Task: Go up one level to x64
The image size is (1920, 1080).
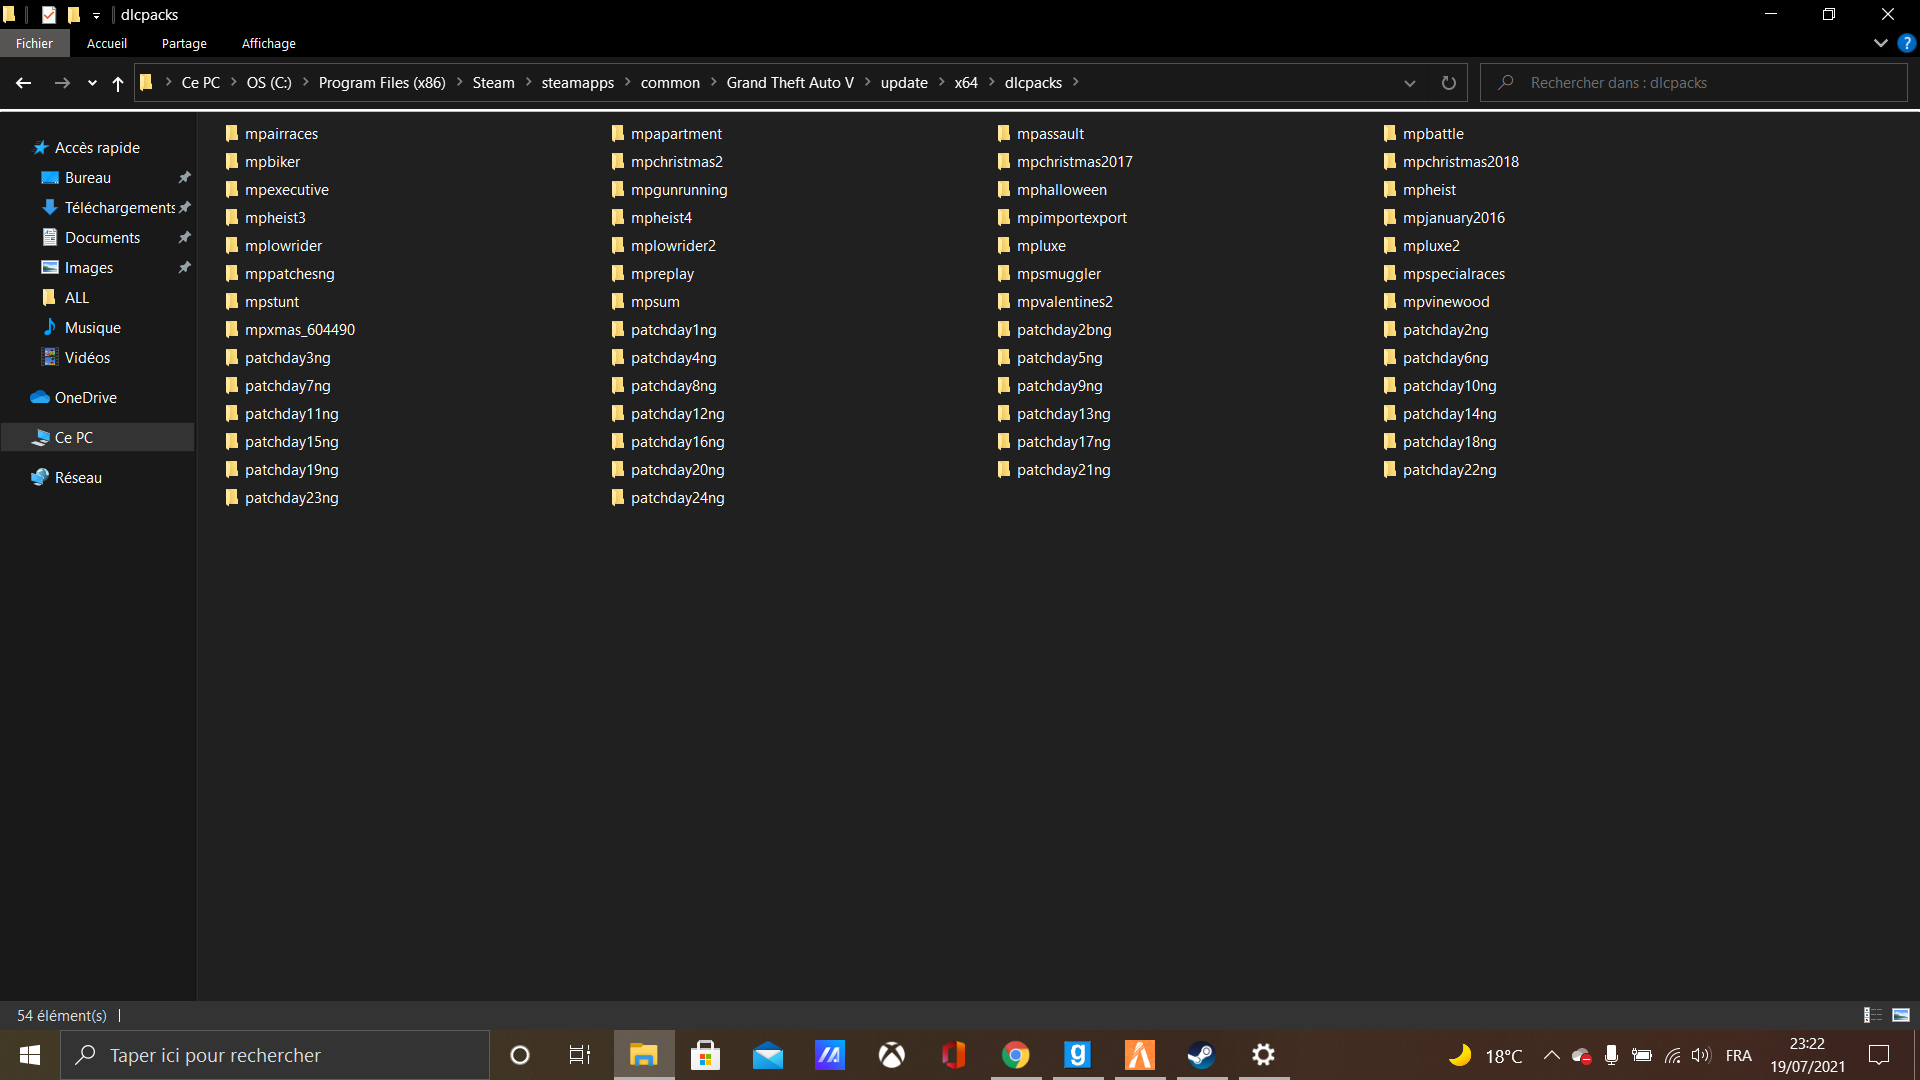Action: pyautogui.click(x=118, y=83)
